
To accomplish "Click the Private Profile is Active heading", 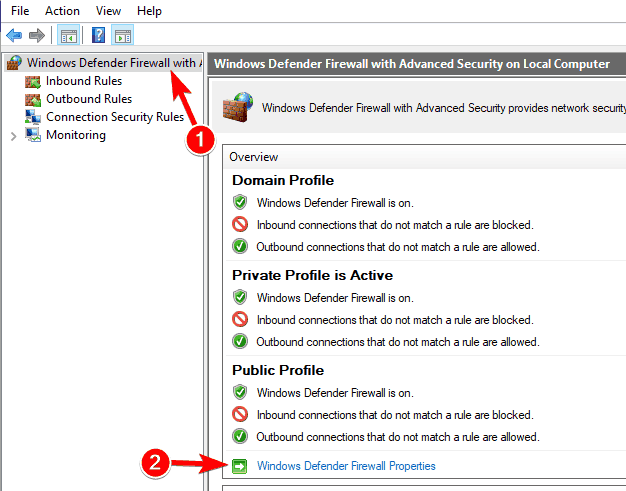I will (313, 275).
